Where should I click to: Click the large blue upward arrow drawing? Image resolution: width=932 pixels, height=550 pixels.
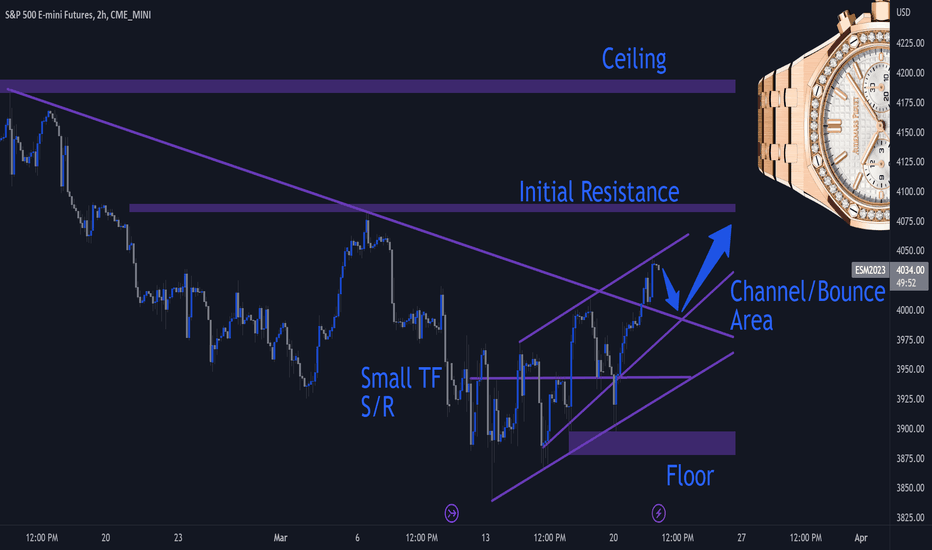706,268
